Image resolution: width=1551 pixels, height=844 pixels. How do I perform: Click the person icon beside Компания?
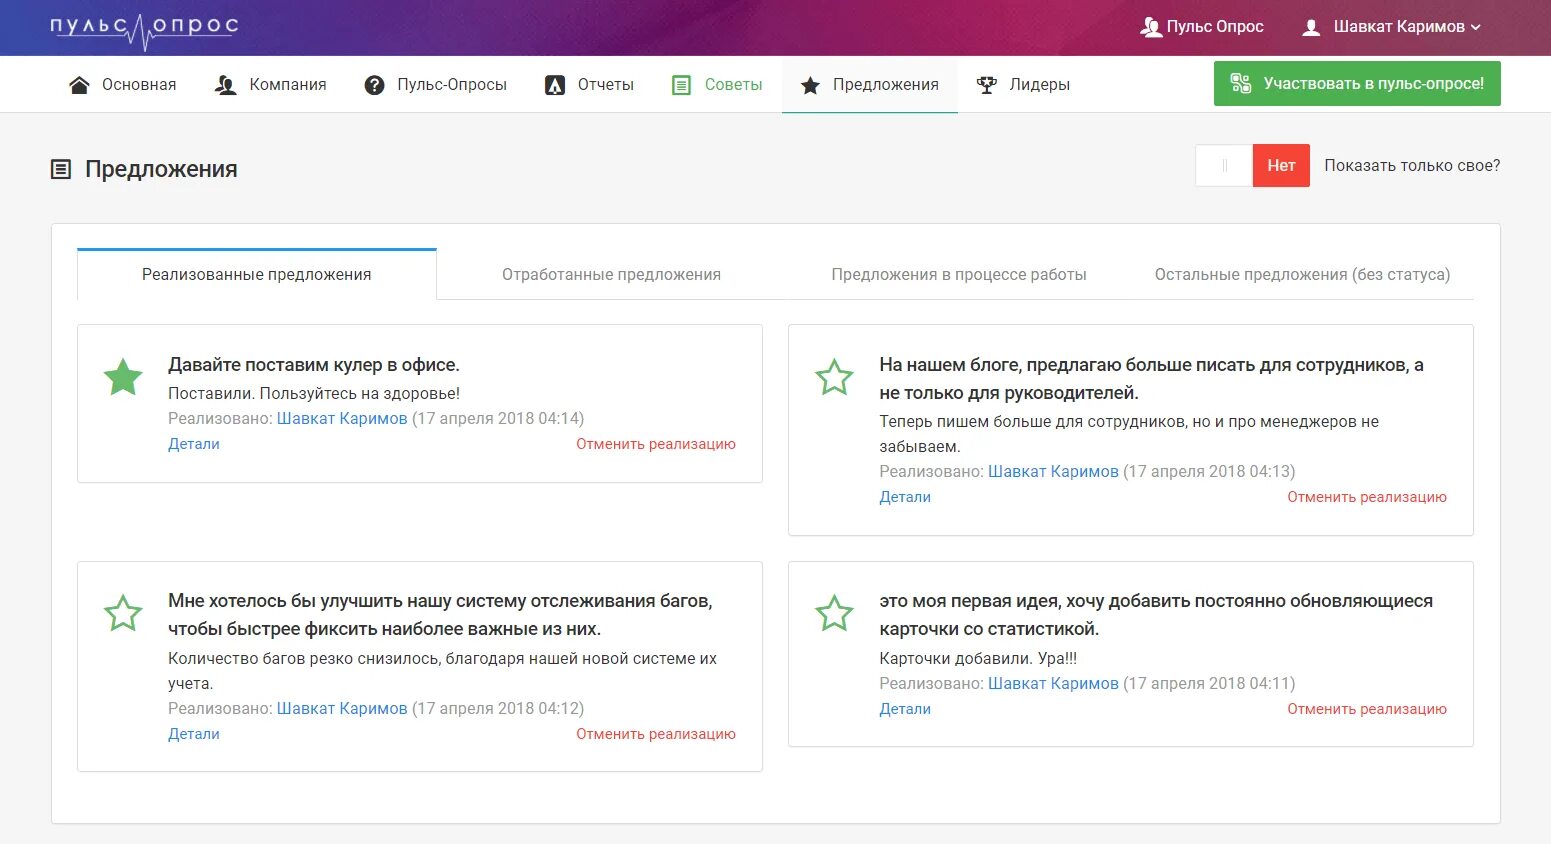(226, 85)
